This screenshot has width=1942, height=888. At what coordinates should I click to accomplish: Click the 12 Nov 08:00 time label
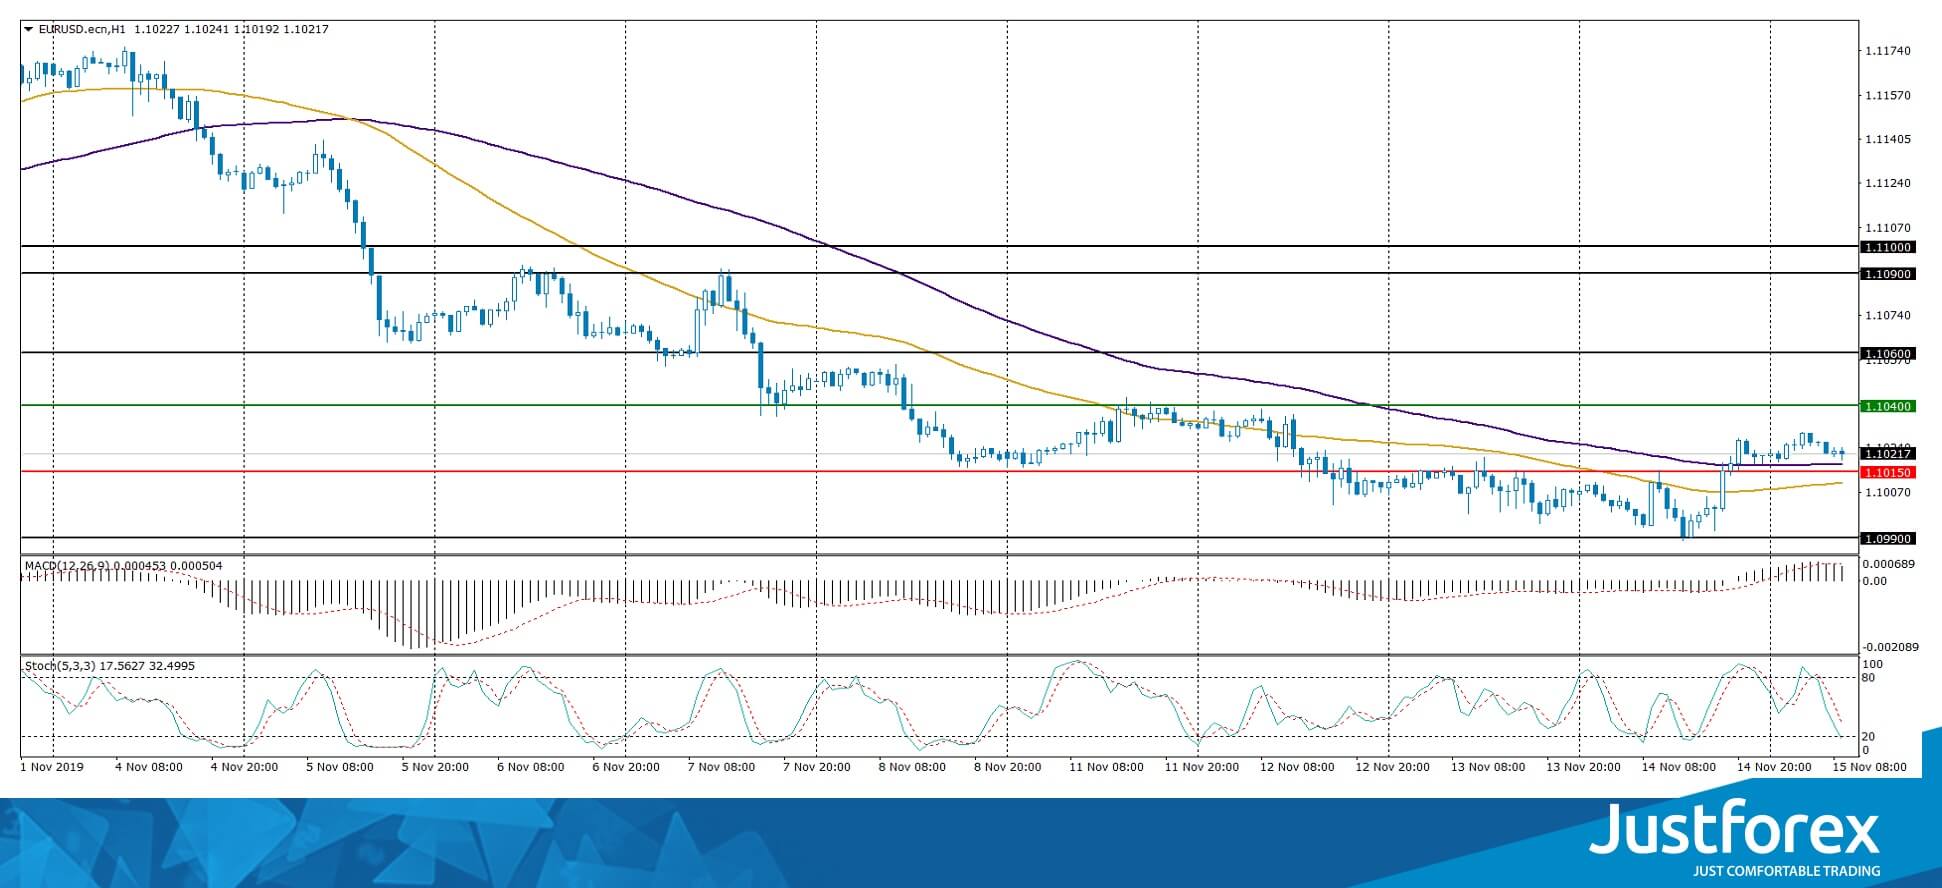[x=1296, y=768]
